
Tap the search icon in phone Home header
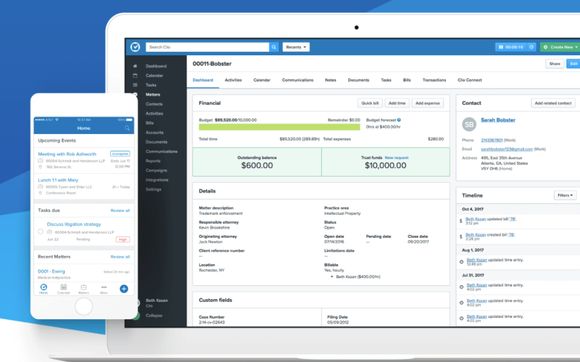127,128
